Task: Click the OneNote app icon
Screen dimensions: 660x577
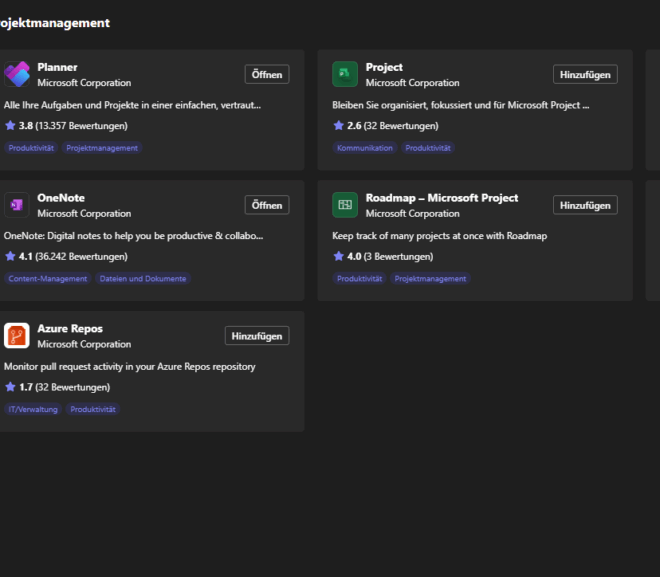Action: coord(17,205)
